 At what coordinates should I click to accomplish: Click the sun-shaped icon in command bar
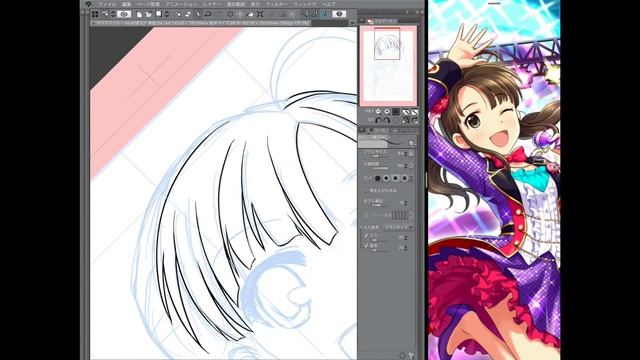click(230, 14)
